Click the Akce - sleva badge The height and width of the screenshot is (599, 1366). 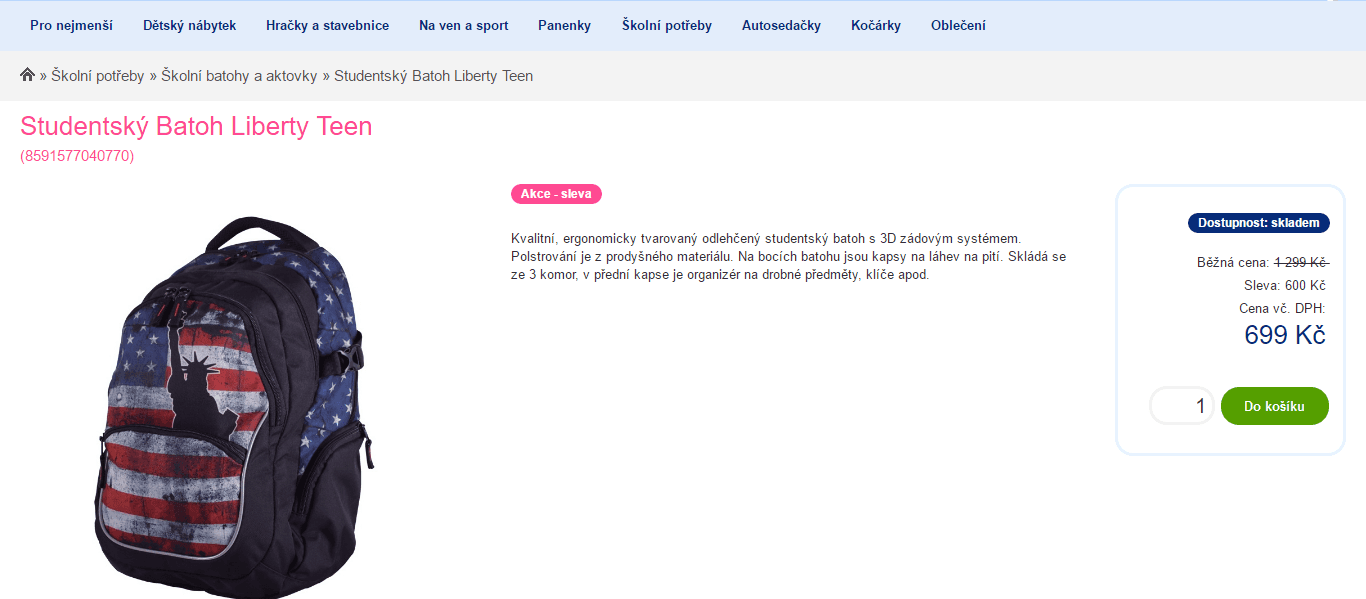point(556,194)
